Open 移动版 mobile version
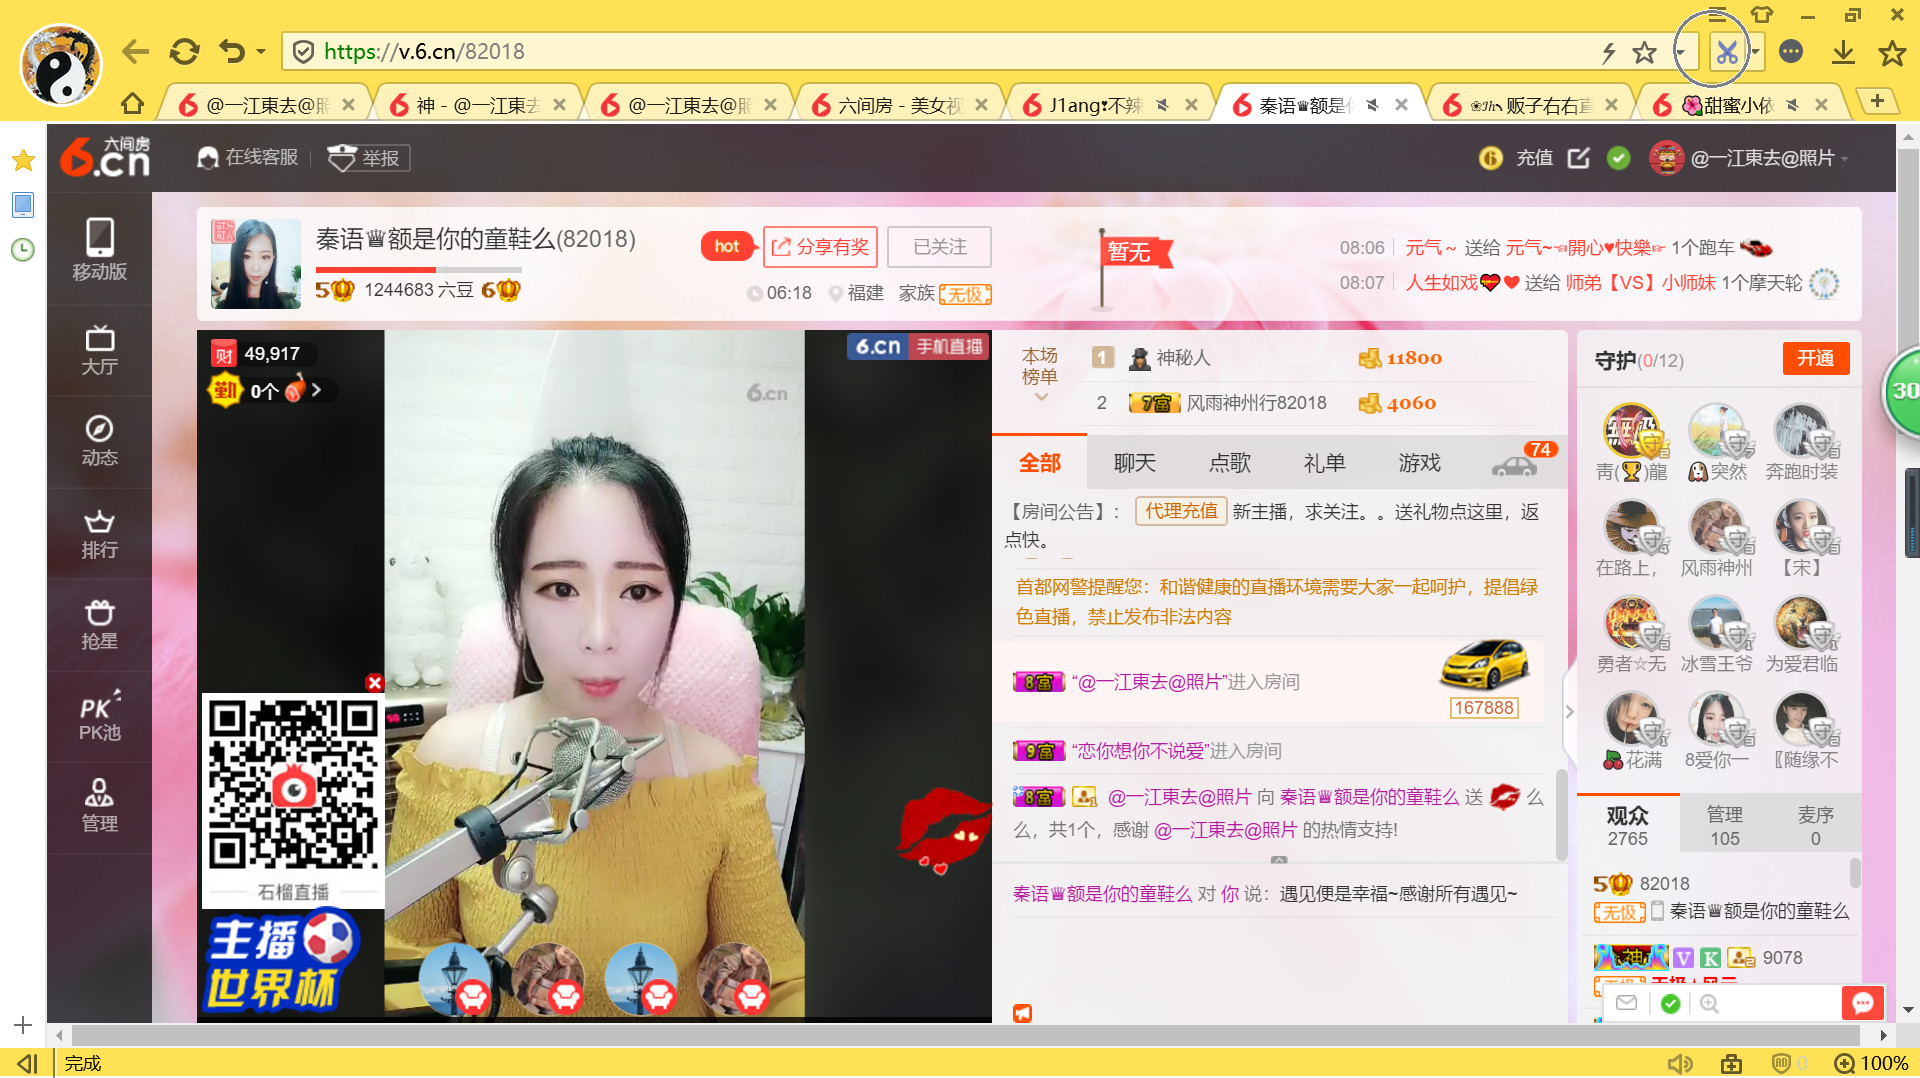 (x=99, y=250)
